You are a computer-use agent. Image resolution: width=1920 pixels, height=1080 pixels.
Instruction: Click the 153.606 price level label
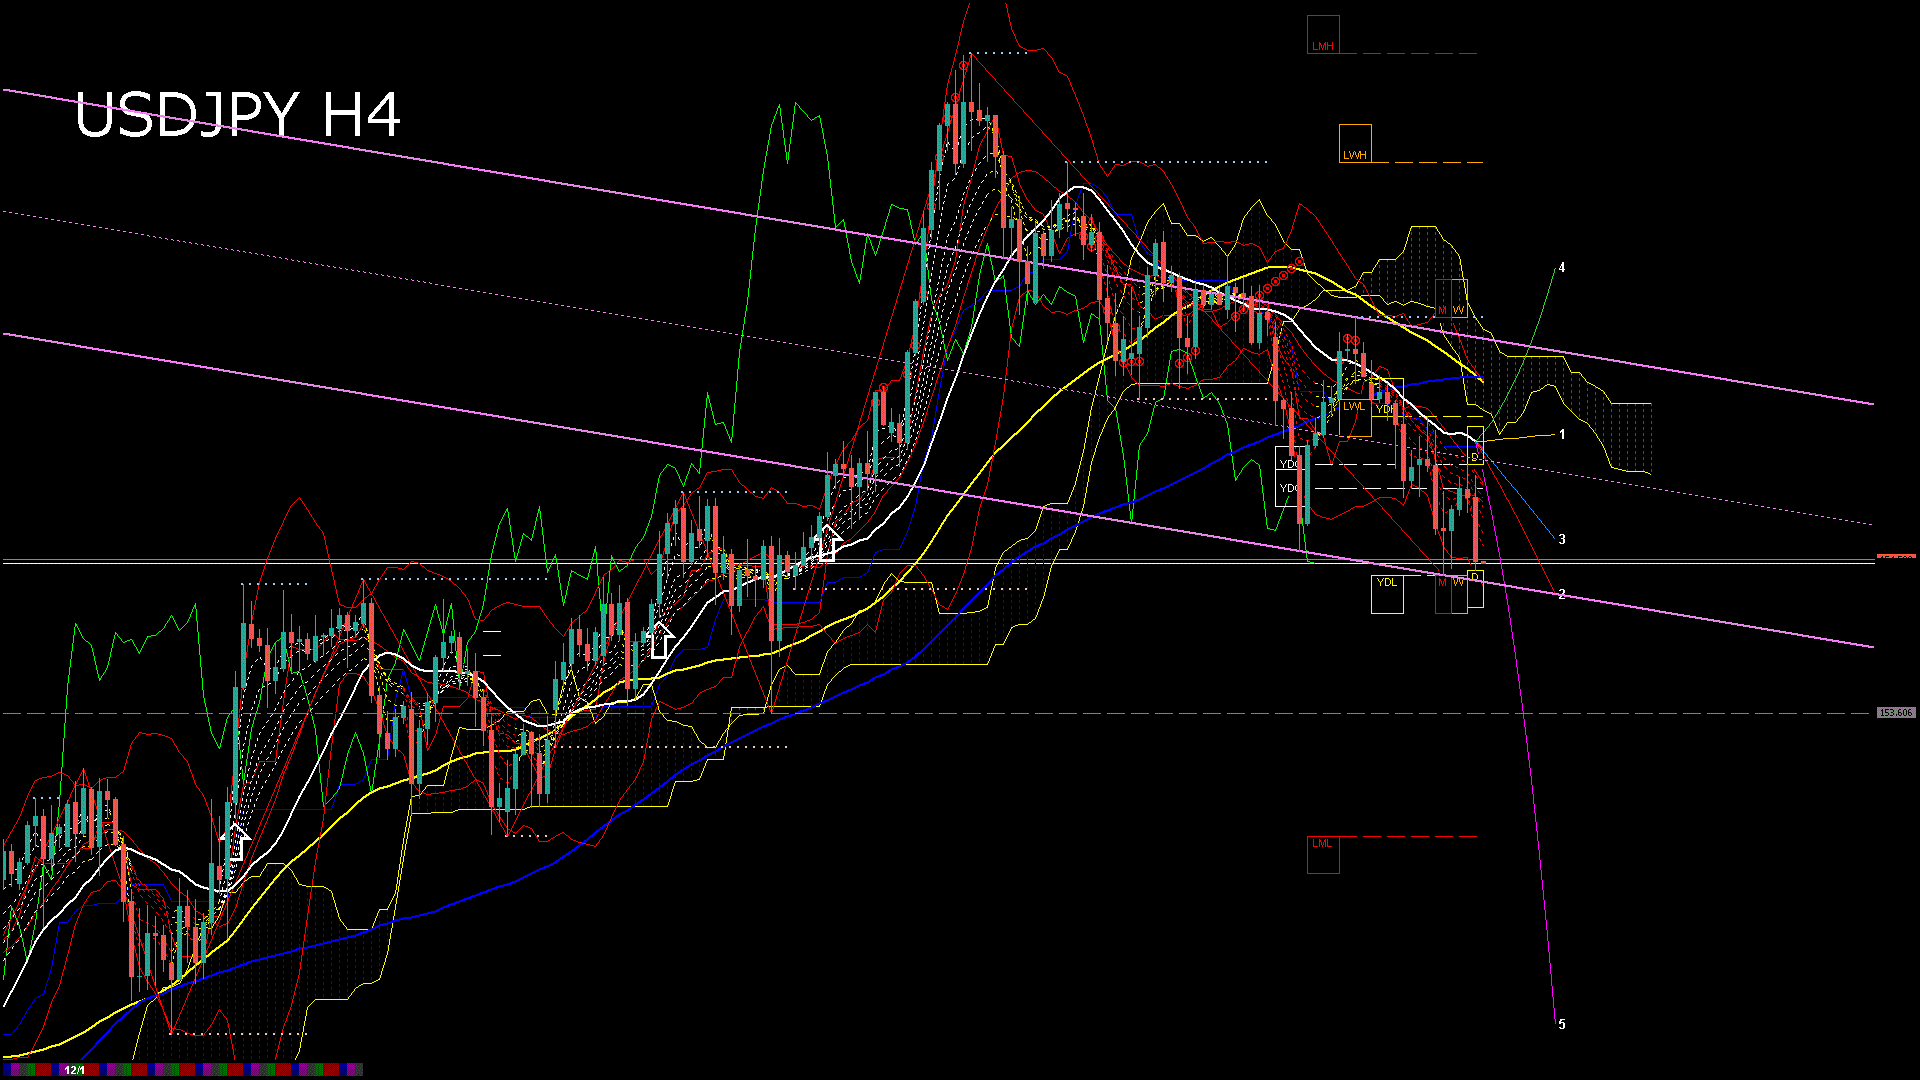pyautogui.click(x=1895, y=713)
